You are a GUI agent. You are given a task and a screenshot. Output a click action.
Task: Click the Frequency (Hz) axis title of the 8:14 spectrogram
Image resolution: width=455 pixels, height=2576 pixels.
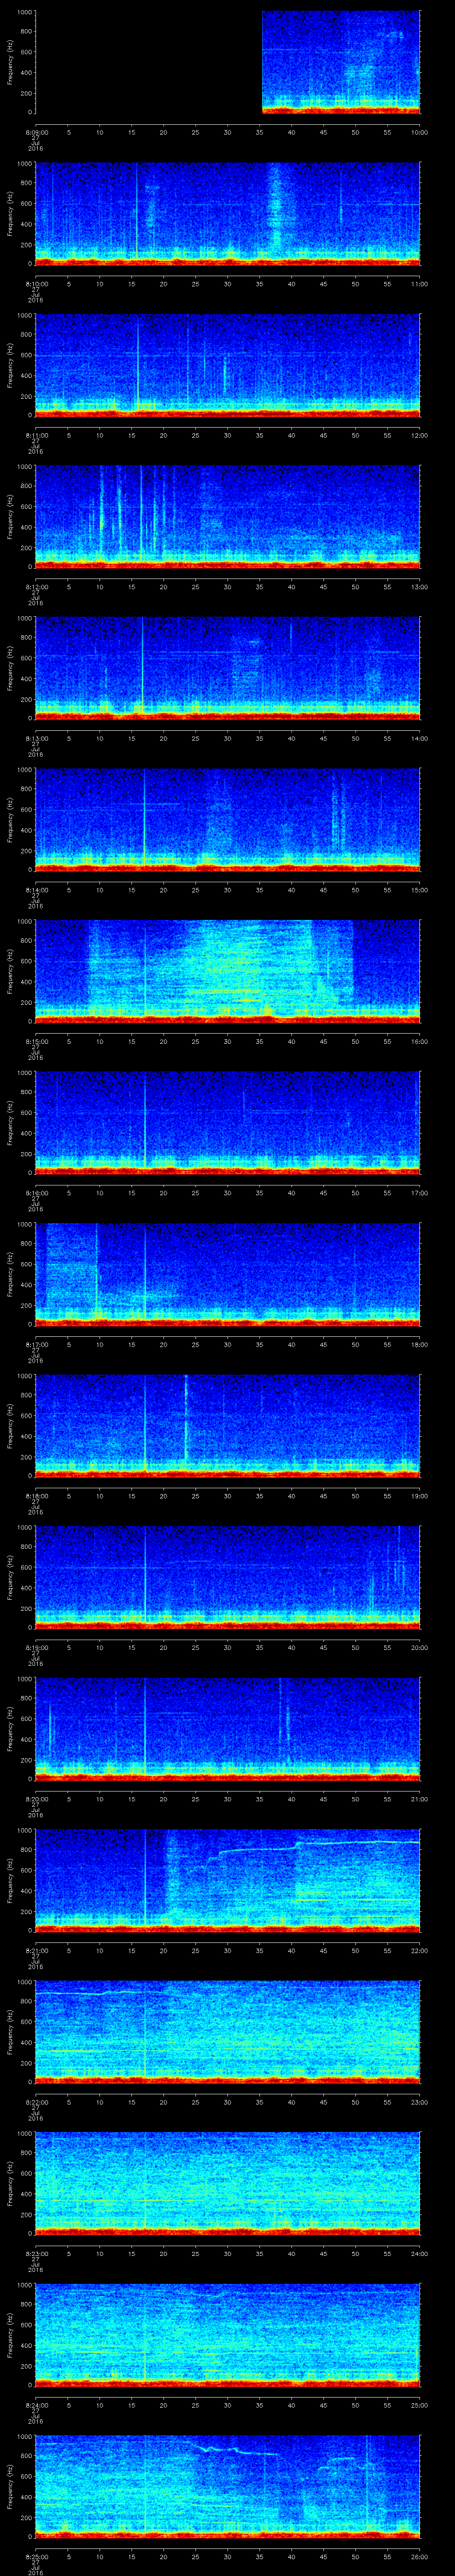point(11,818)
